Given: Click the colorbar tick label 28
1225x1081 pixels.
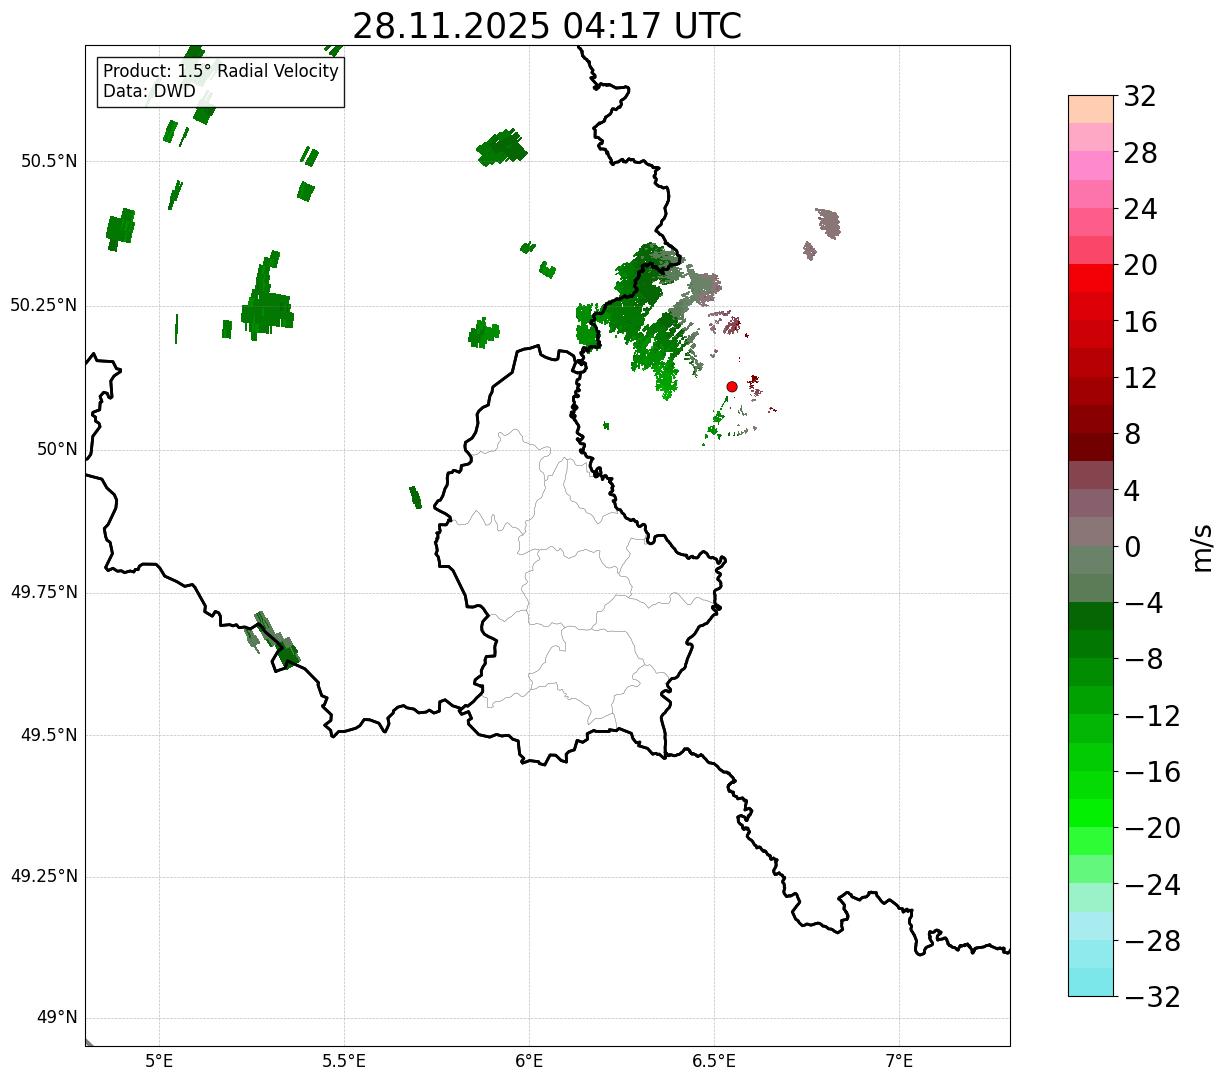Looking at the screenshot, I should coord(1140,154).
